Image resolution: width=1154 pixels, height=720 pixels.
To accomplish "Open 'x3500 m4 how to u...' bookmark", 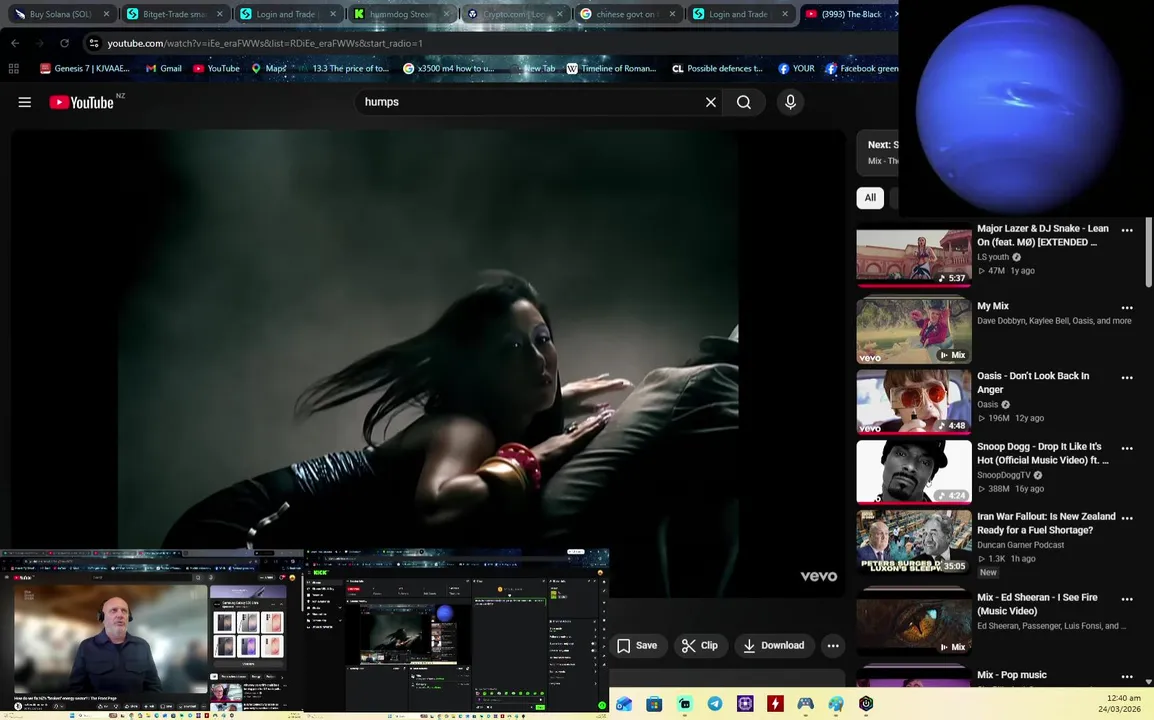I will click(448, 68).
